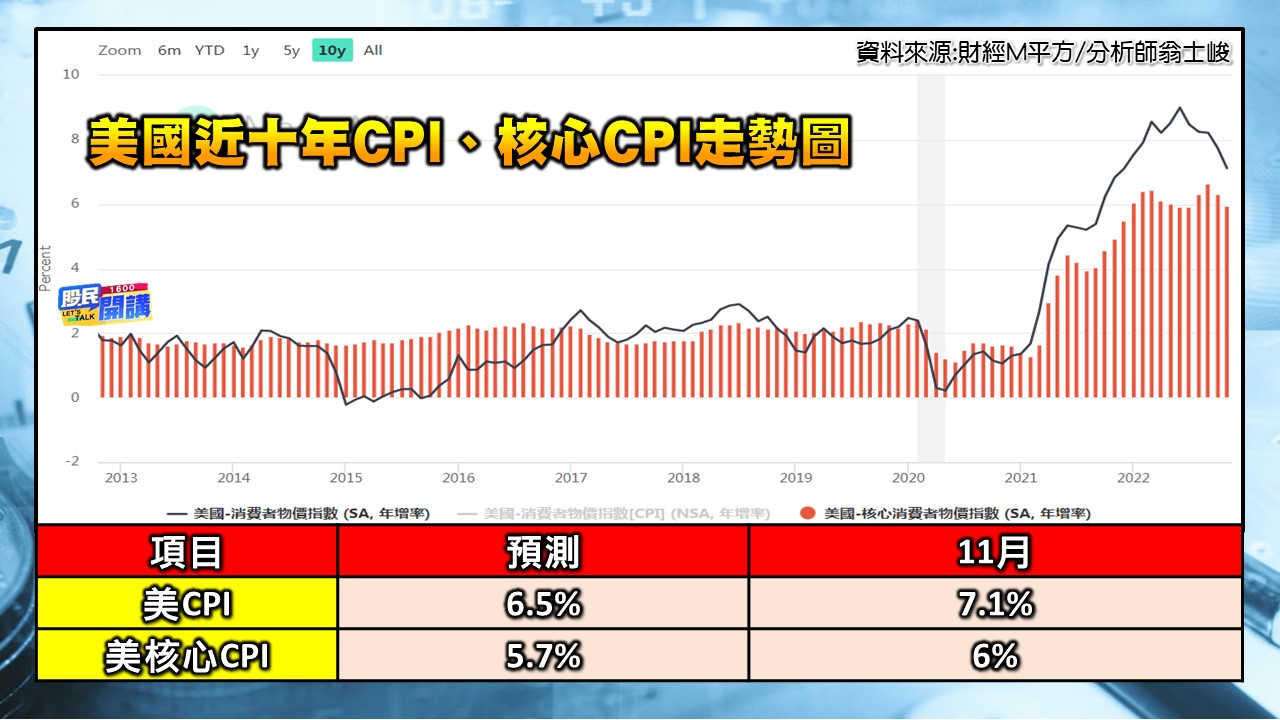Select the 6m zoom range
The width and height of the screenshot is (1280, 720).
pyautogui.click(x=169, y=50)
